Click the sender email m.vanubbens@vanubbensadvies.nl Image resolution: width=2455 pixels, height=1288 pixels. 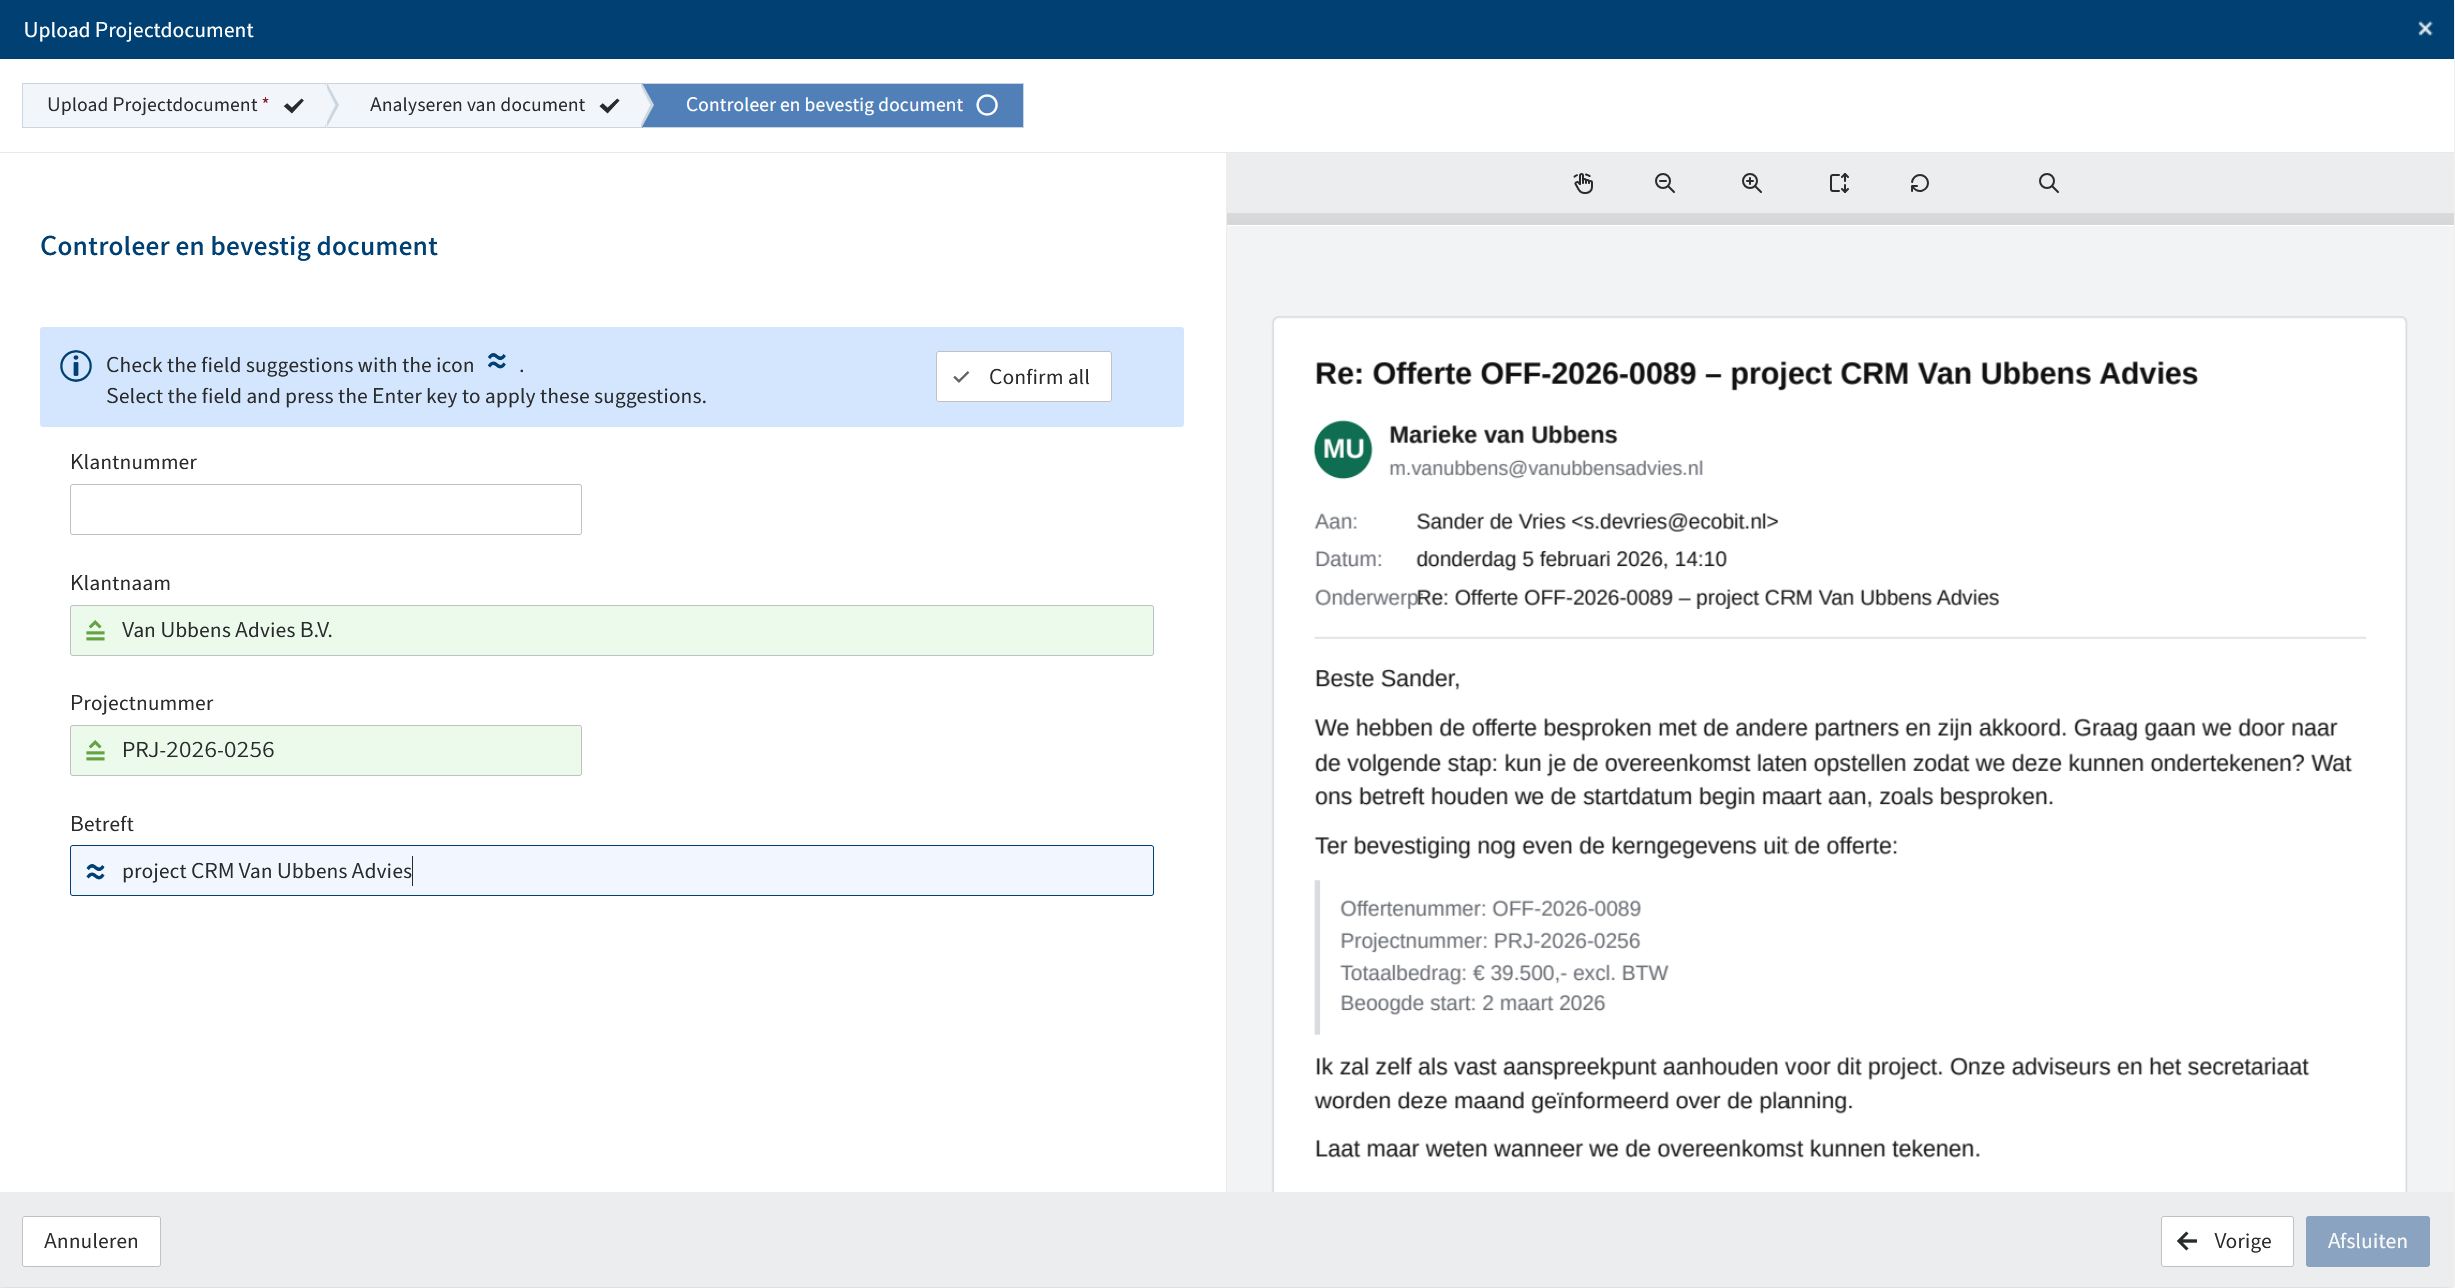[1546, 468]
